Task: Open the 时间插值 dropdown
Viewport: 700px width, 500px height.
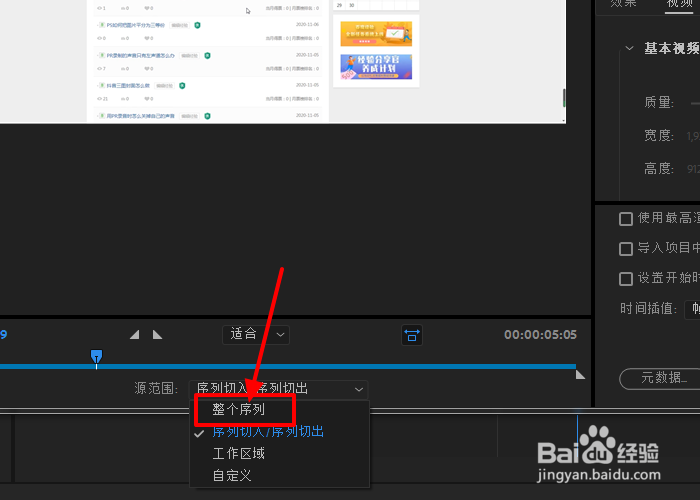Action: pos(692,309)
